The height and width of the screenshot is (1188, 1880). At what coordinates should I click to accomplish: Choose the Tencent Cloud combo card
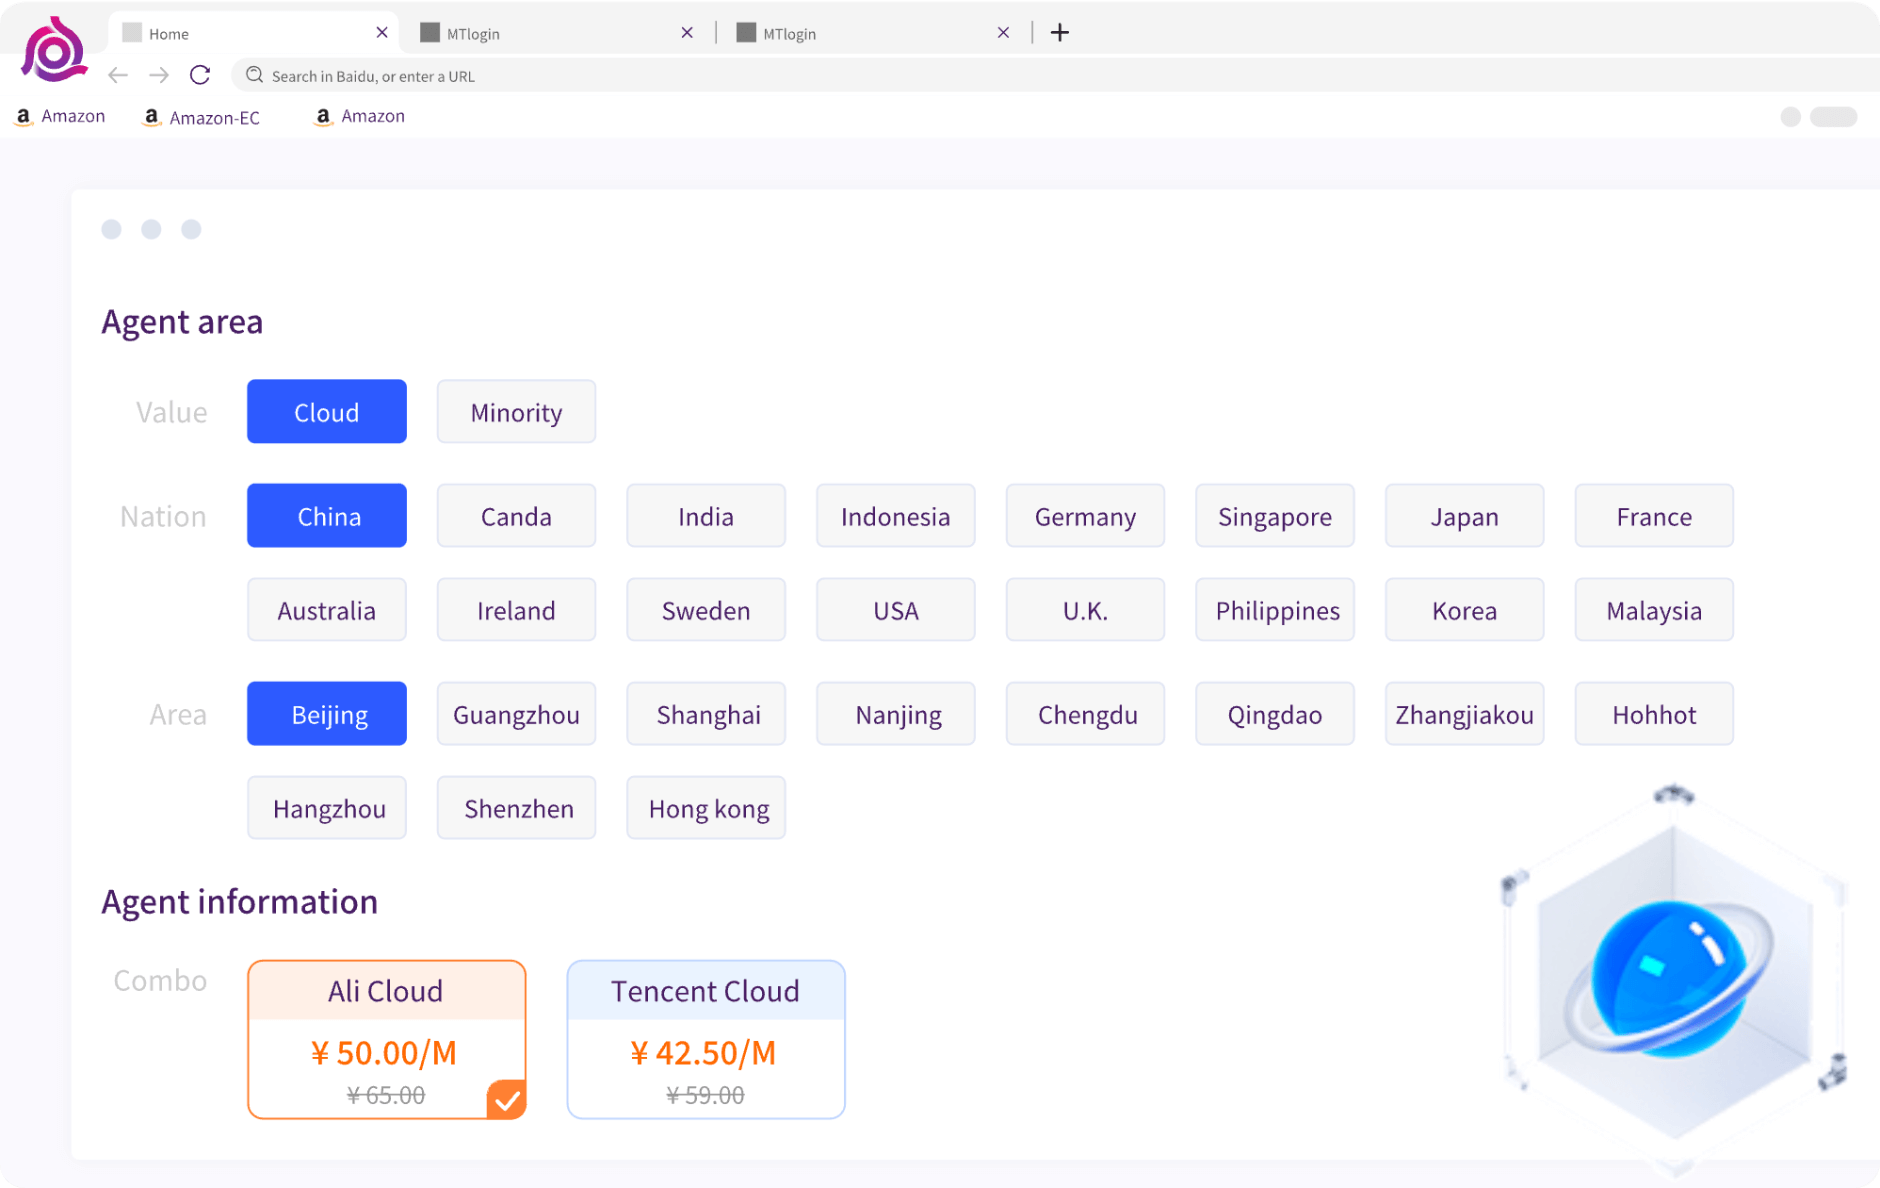(x=705, y=1039)
